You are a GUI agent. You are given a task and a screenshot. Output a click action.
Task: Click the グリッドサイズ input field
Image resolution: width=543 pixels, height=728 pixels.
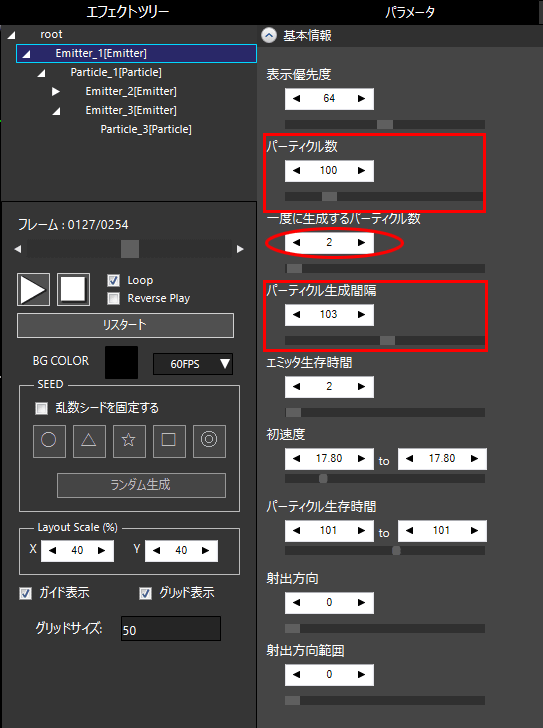pyautogui.click(x=171, y=629)
